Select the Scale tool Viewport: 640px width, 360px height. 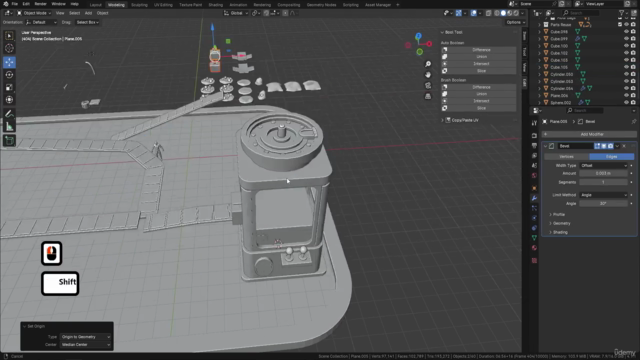[x=9, y=87]
